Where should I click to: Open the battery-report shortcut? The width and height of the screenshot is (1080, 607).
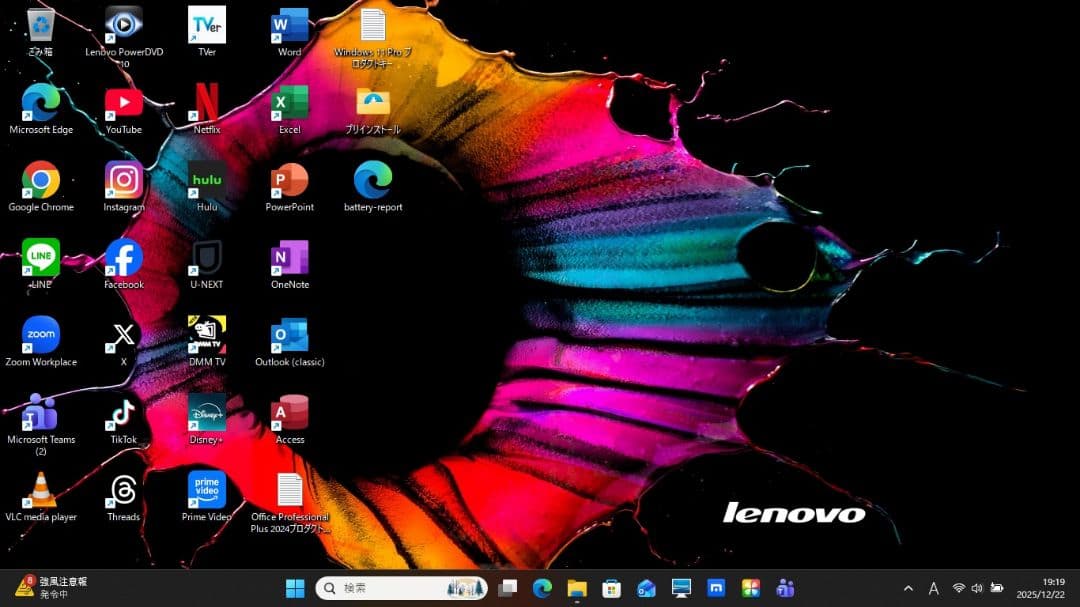click(371, 180)
